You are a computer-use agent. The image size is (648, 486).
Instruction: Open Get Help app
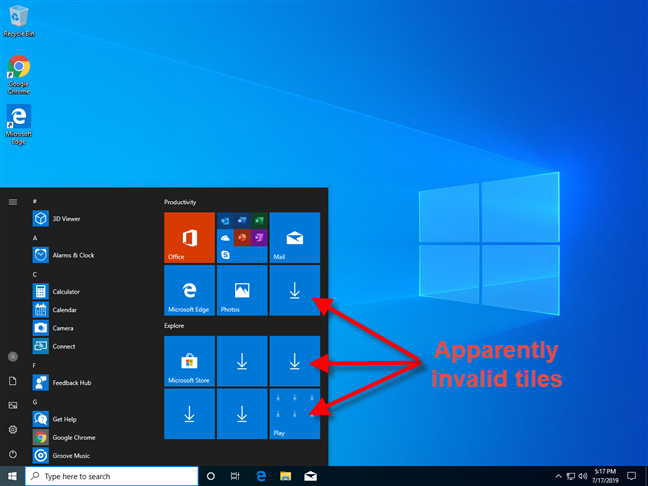pos(91,419)
